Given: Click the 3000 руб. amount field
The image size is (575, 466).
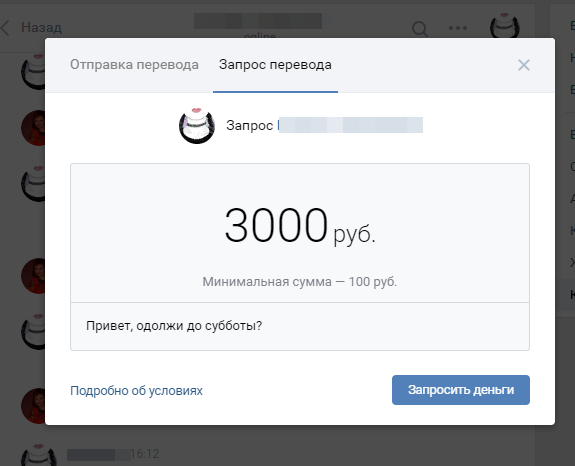Looking at the screenshot, I should coord(300,225).
